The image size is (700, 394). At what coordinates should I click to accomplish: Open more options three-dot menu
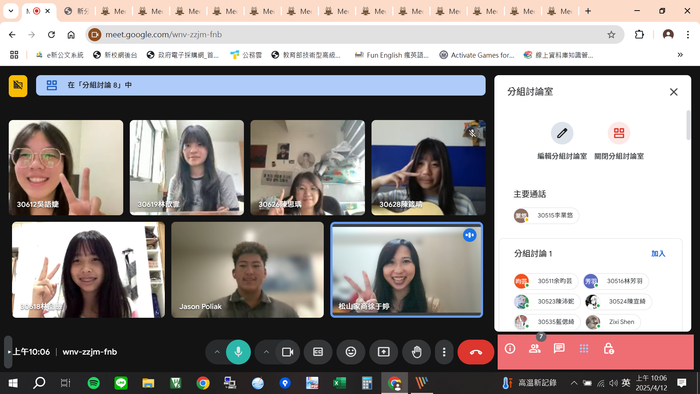[444, 352]
